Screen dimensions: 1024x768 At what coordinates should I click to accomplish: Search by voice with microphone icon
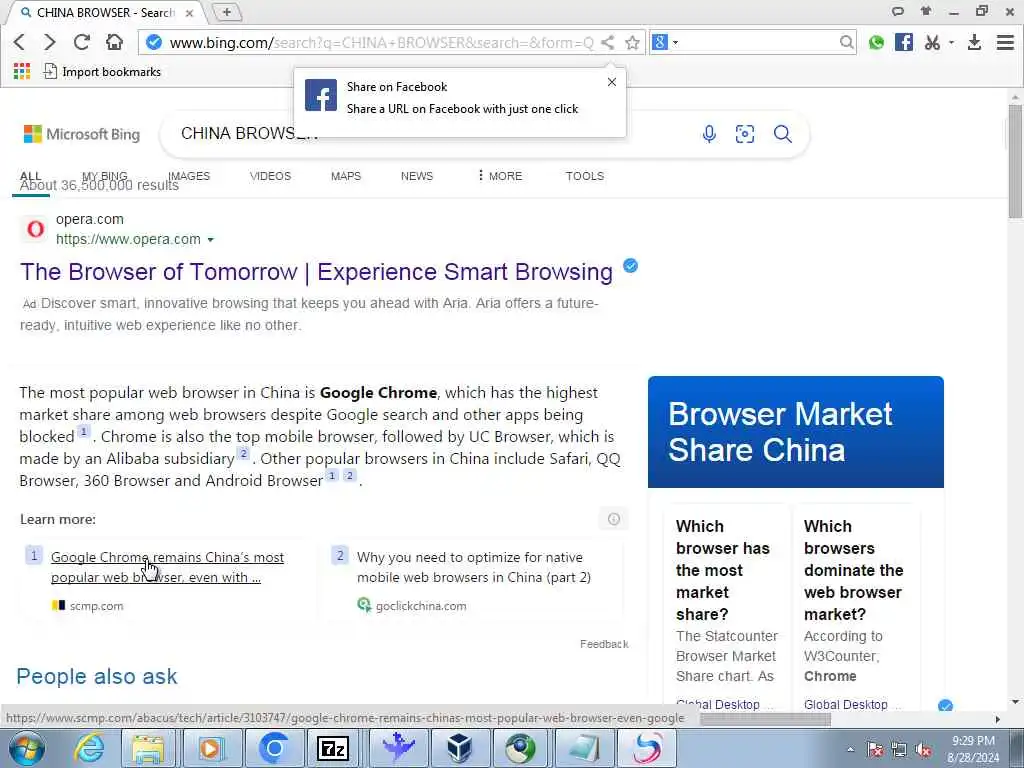click(x=709, y=134)
